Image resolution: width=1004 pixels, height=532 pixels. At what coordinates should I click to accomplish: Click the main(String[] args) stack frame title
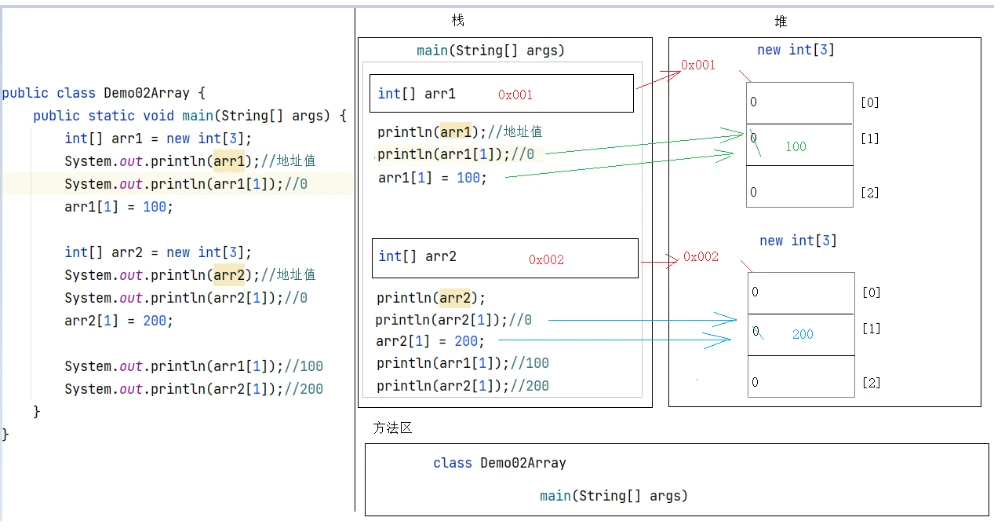tap(490, 51)
